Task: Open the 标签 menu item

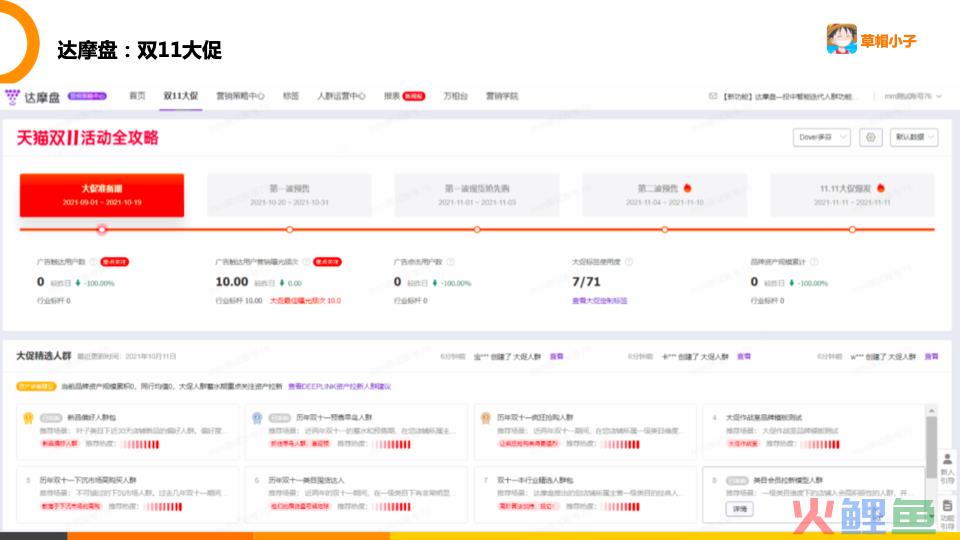Action: pos(291,96)
